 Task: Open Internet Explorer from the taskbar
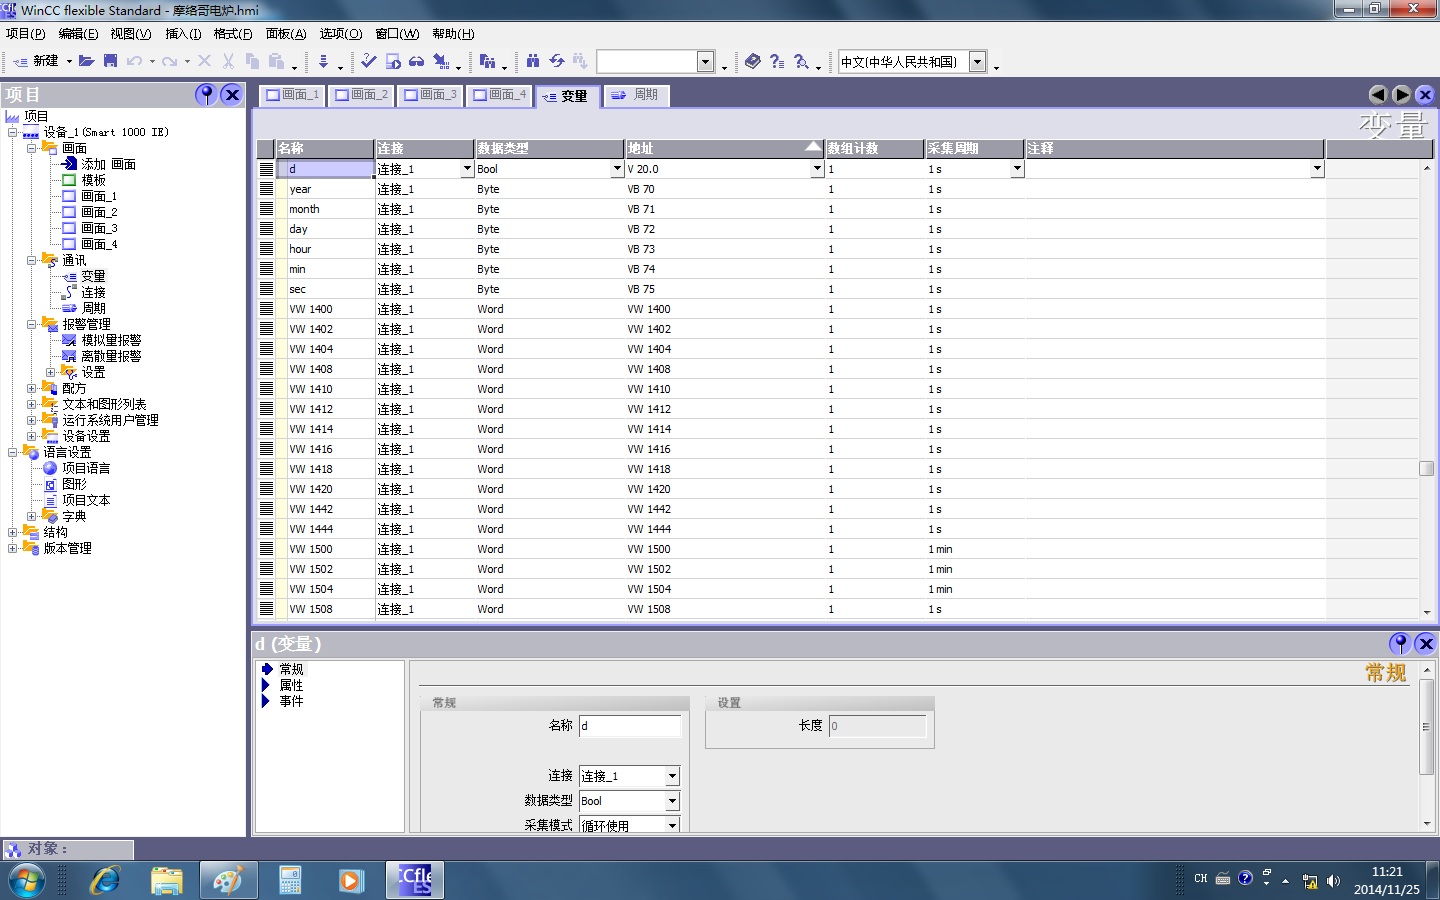104,880
